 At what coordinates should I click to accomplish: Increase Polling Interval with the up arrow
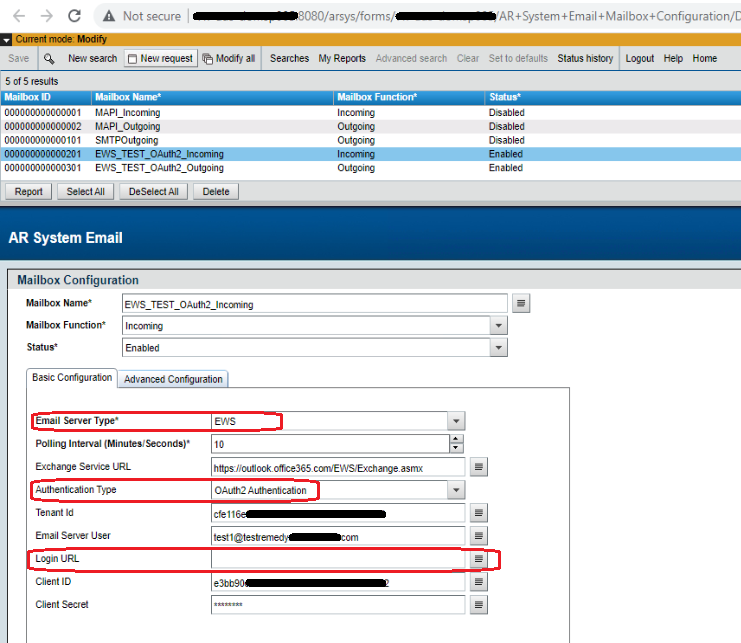457,439
